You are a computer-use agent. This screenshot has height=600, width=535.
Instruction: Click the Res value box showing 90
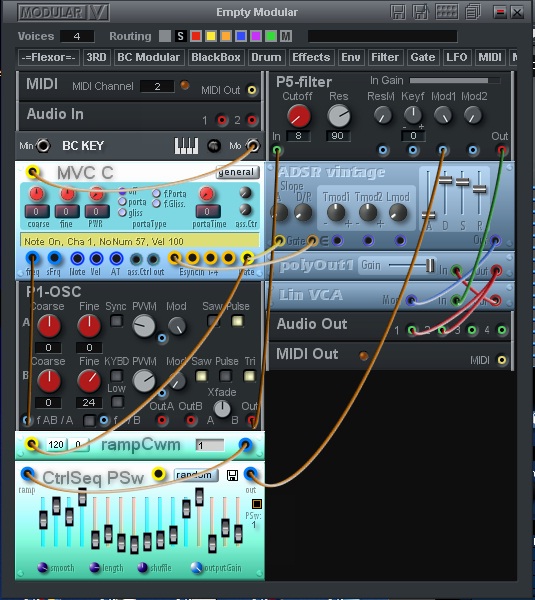pos(338,136)
